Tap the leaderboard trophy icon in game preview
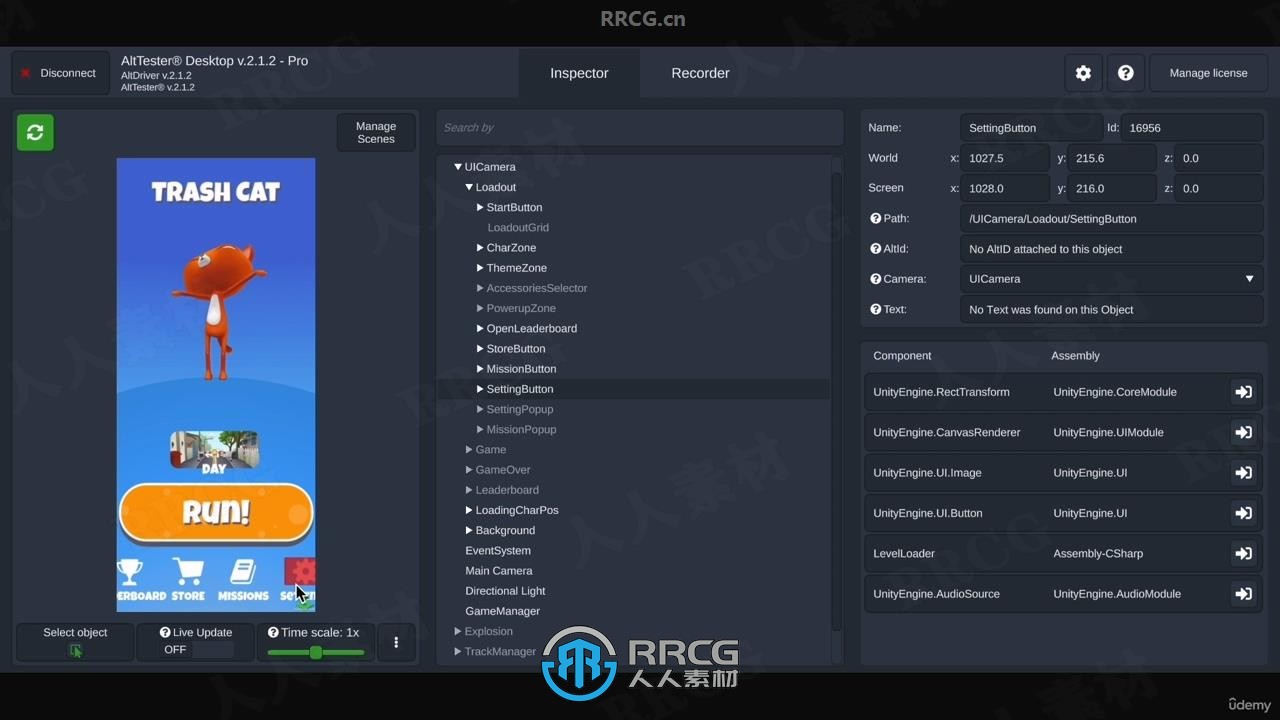 pos(130,571)
